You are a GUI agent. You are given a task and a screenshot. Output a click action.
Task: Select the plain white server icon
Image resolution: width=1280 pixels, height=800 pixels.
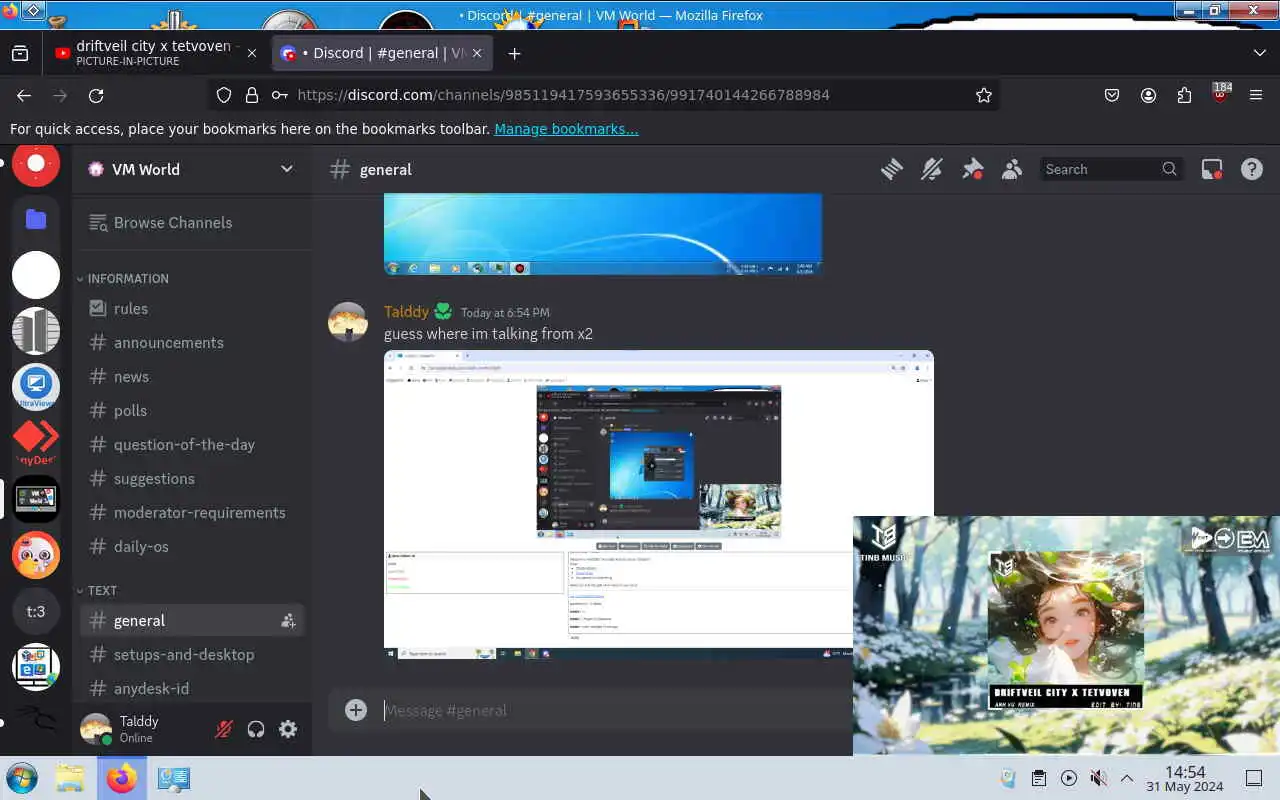pyautogui.click(x=36, y=275)
